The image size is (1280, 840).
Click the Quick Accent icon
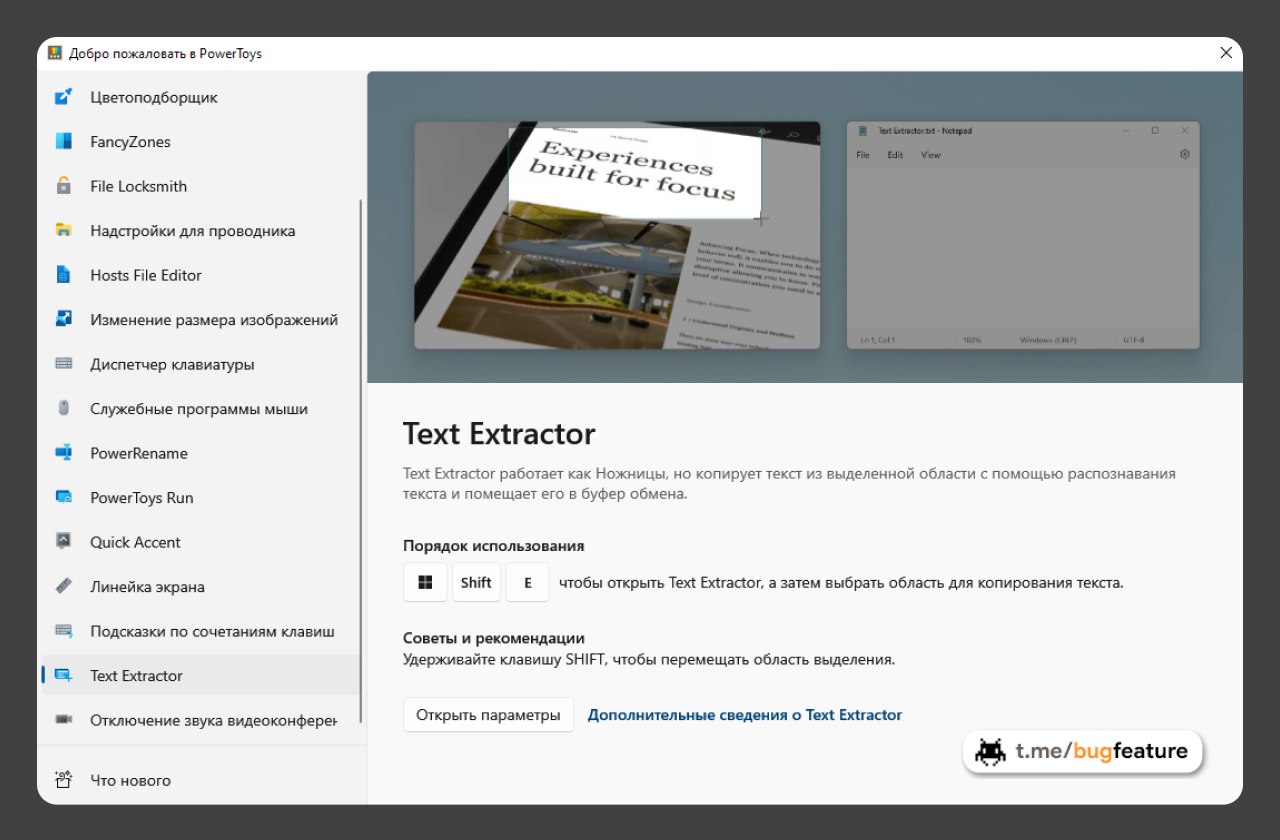click(64, 542)
